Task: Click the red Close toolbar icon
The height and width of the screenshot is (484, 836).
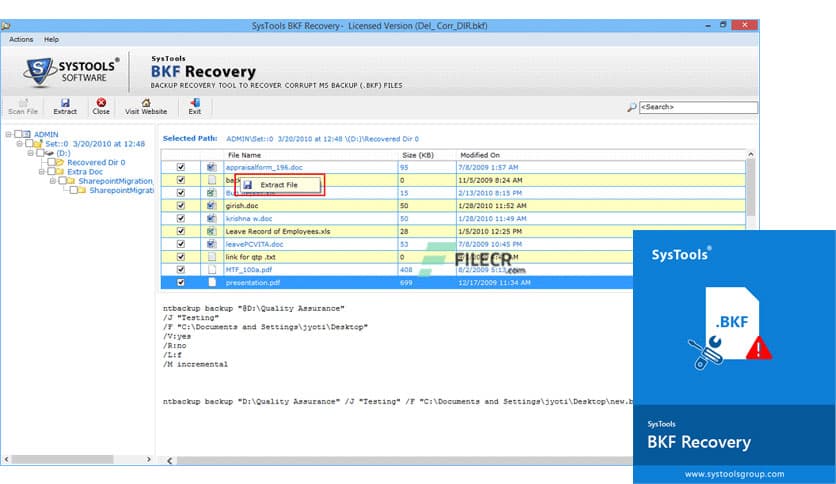Action: point(101,102)
